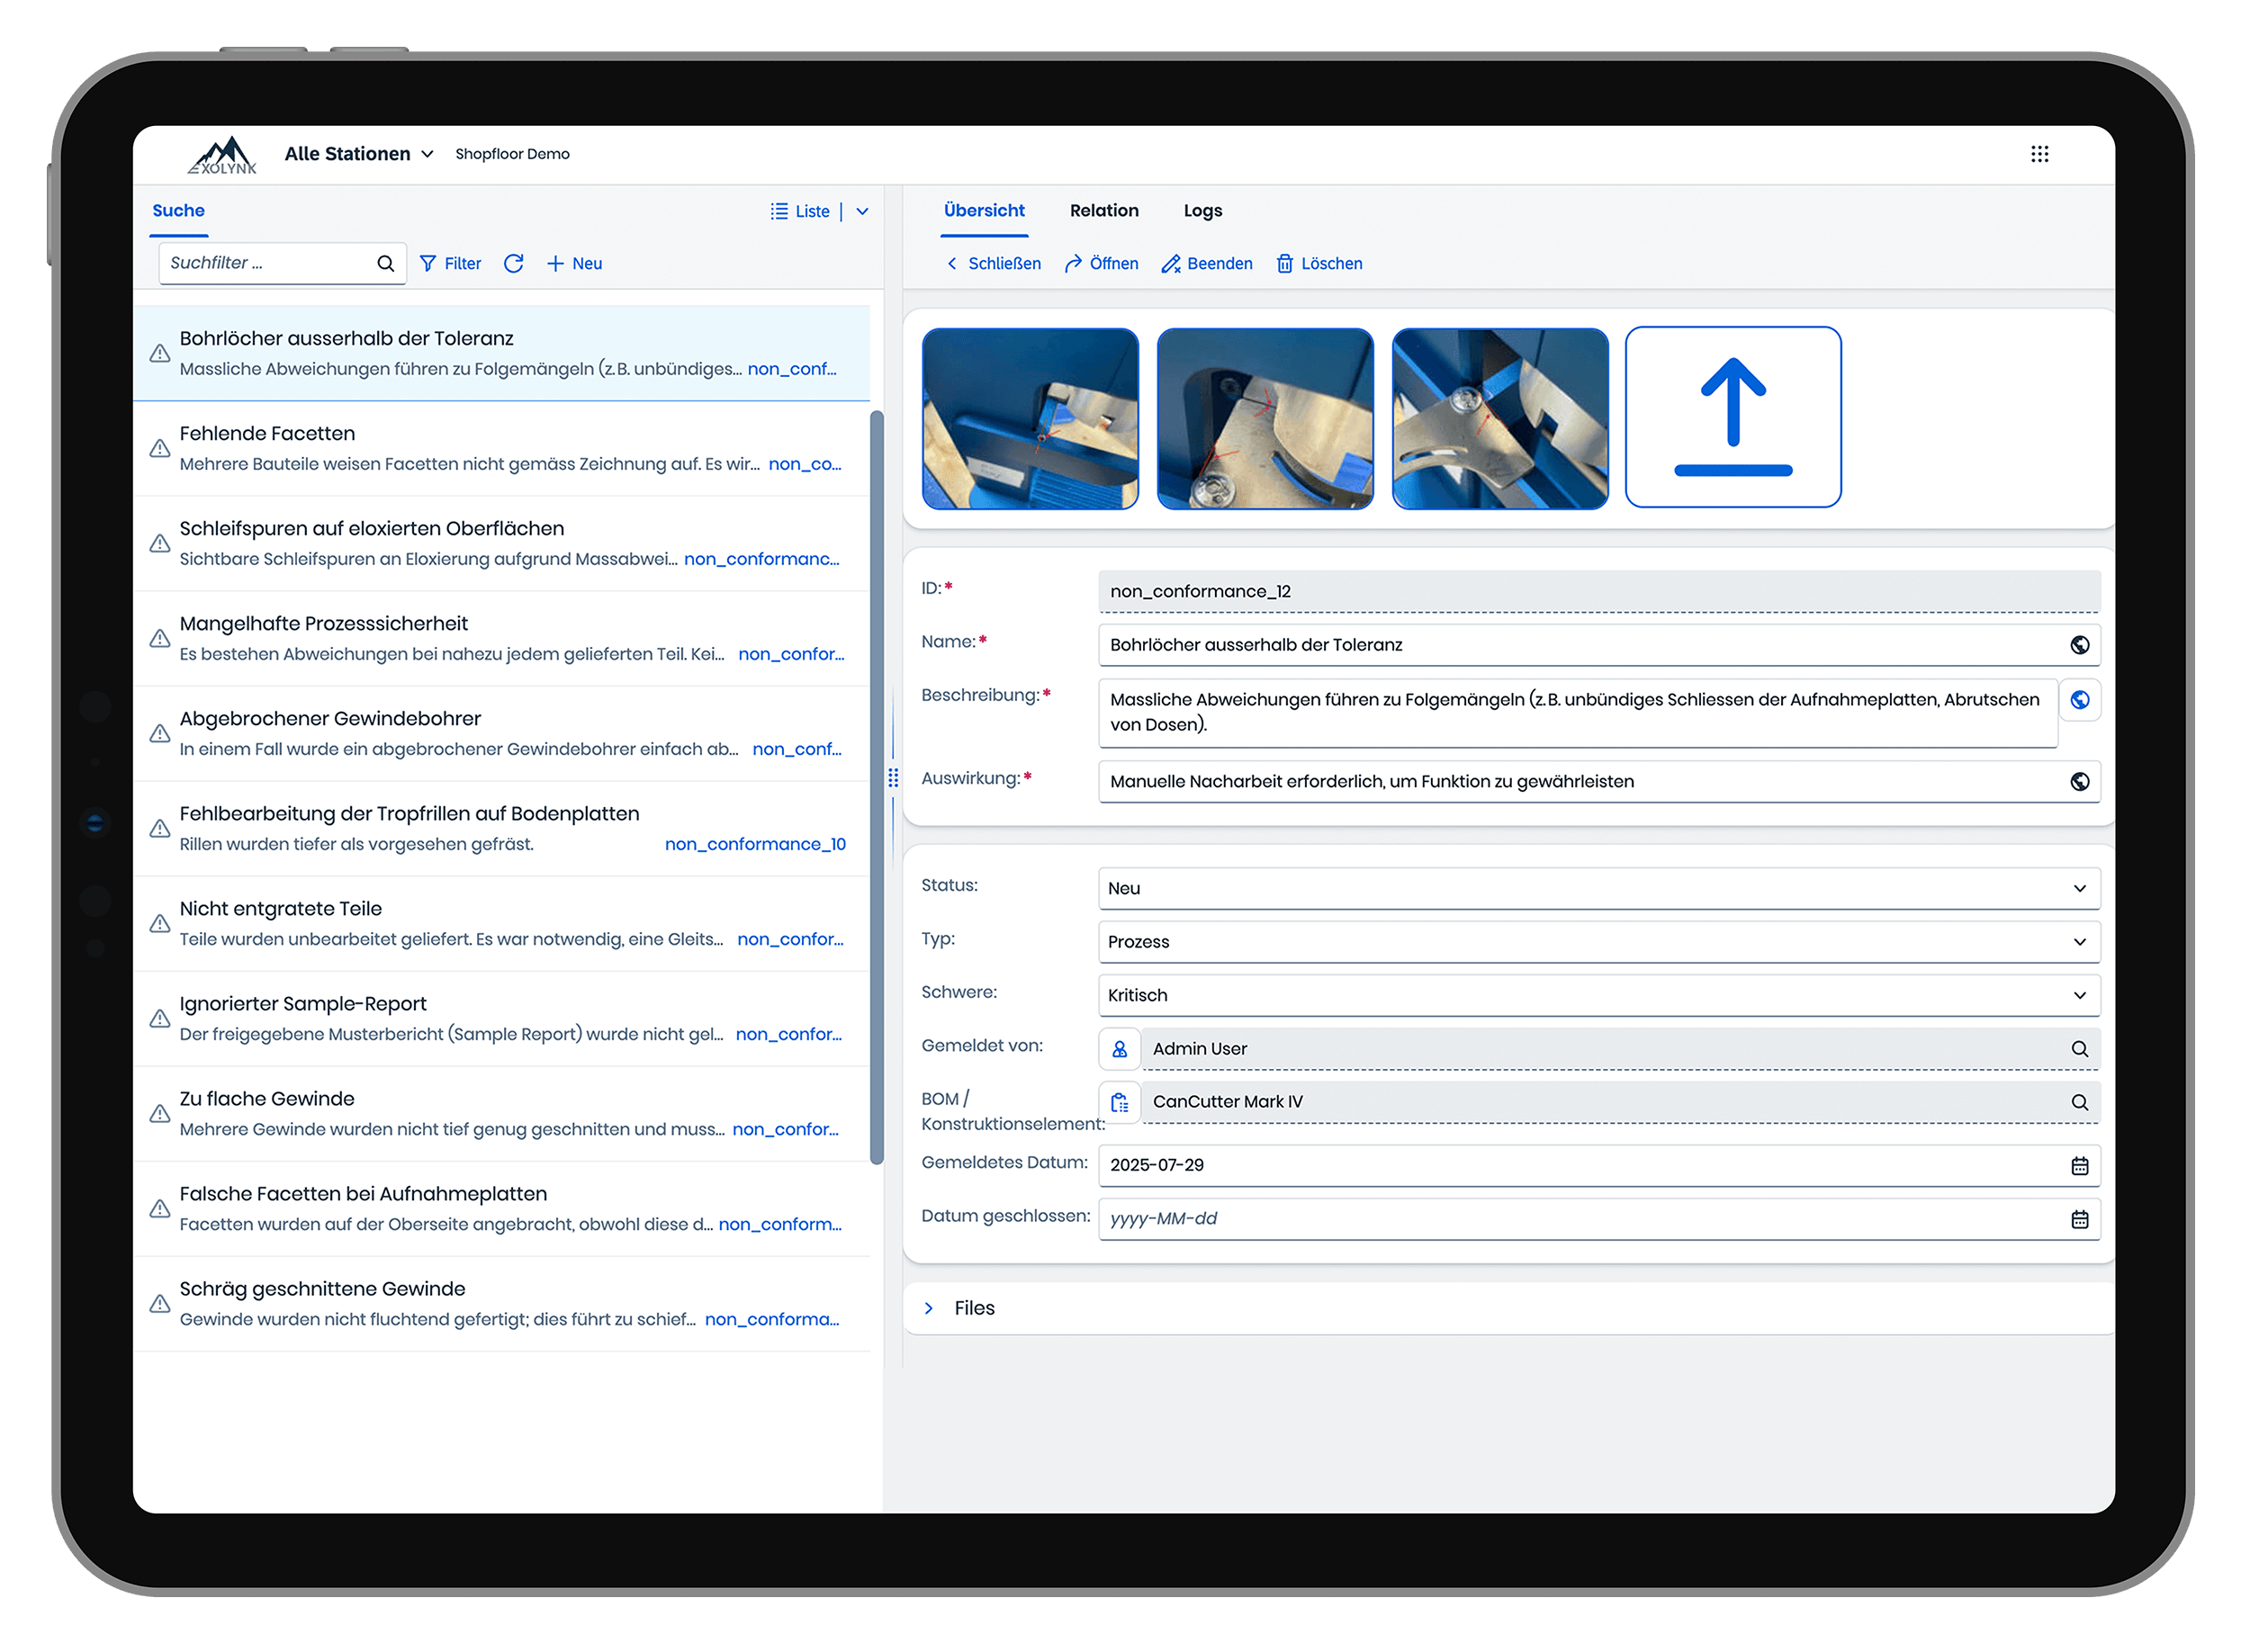
Task: Select 'Fehlbearbeitung der Tropfrillen auf Bodenplatten' entry
Action: [501, 829]
